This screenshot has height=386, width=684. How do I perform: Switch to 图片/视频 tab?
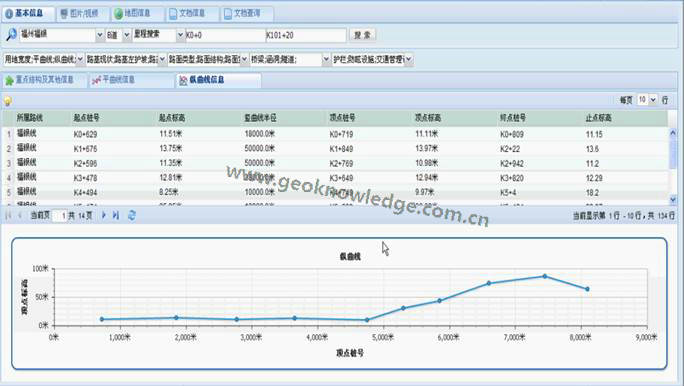pyautogui.click(x=82, y=14)
